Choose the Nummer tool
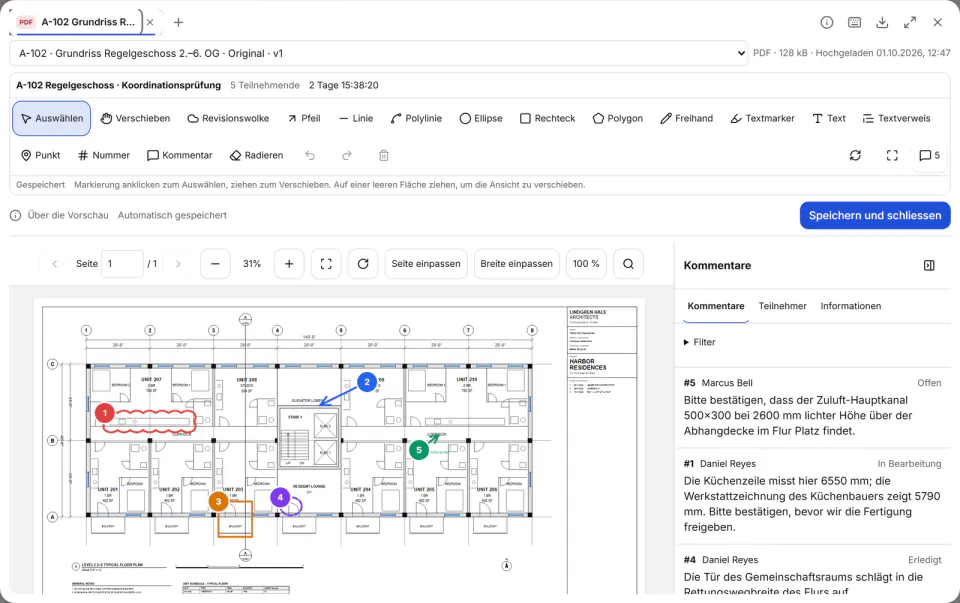This screenshot has width=960, height=603. click(x=104, y=155)
